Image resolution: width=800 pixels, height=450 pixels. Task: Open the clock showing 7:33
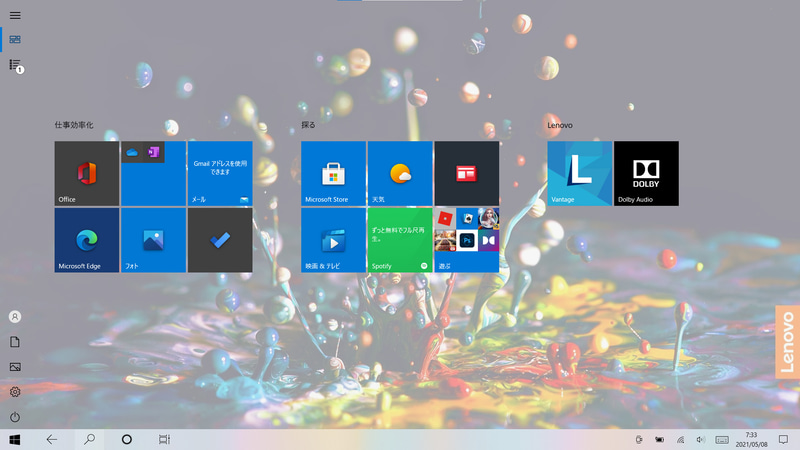tap(752, 439)
